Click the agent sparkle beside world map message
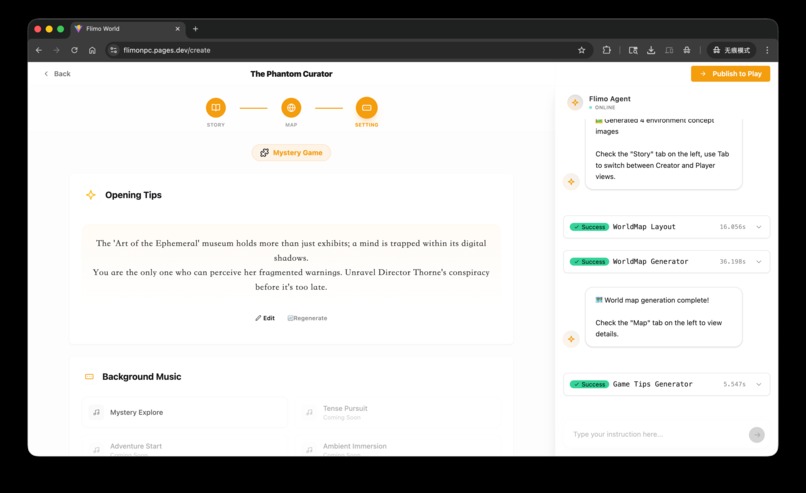 click(571, 339)
